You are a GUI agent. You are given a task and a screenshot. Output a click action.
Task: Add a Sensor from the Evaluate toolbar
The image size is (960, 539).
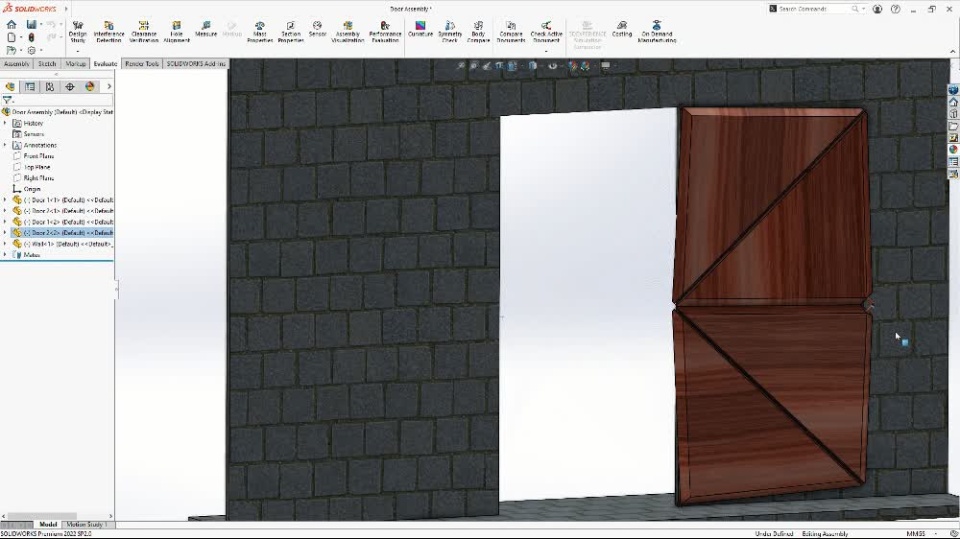(x=317, y=29)
